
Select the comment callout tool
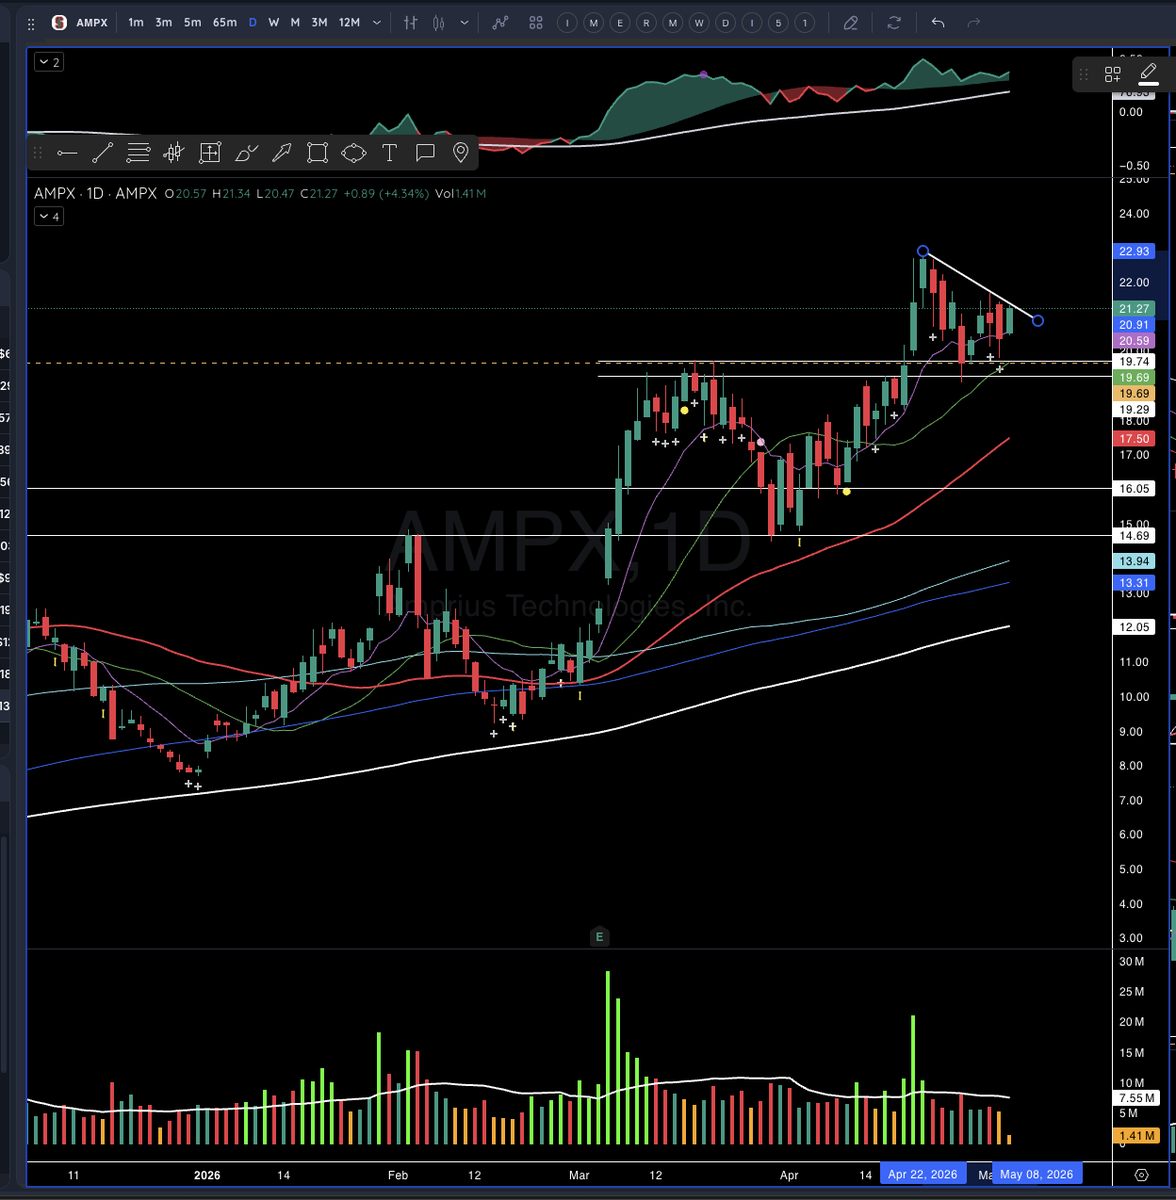tap(425, 153)
